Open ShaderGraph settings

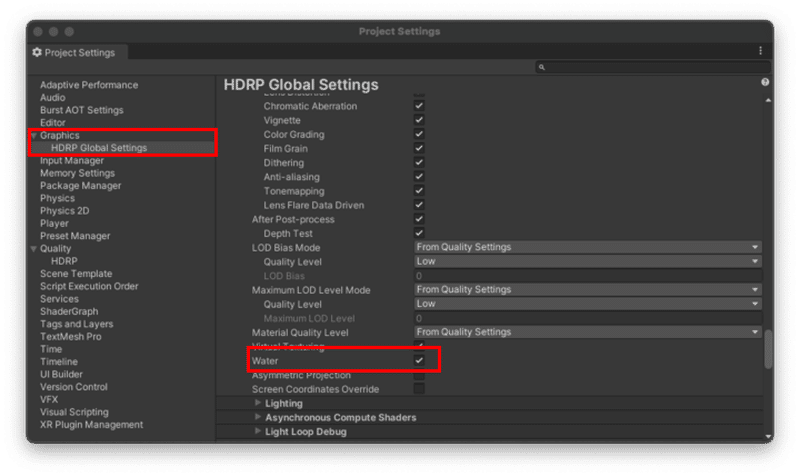click(69, 311)
